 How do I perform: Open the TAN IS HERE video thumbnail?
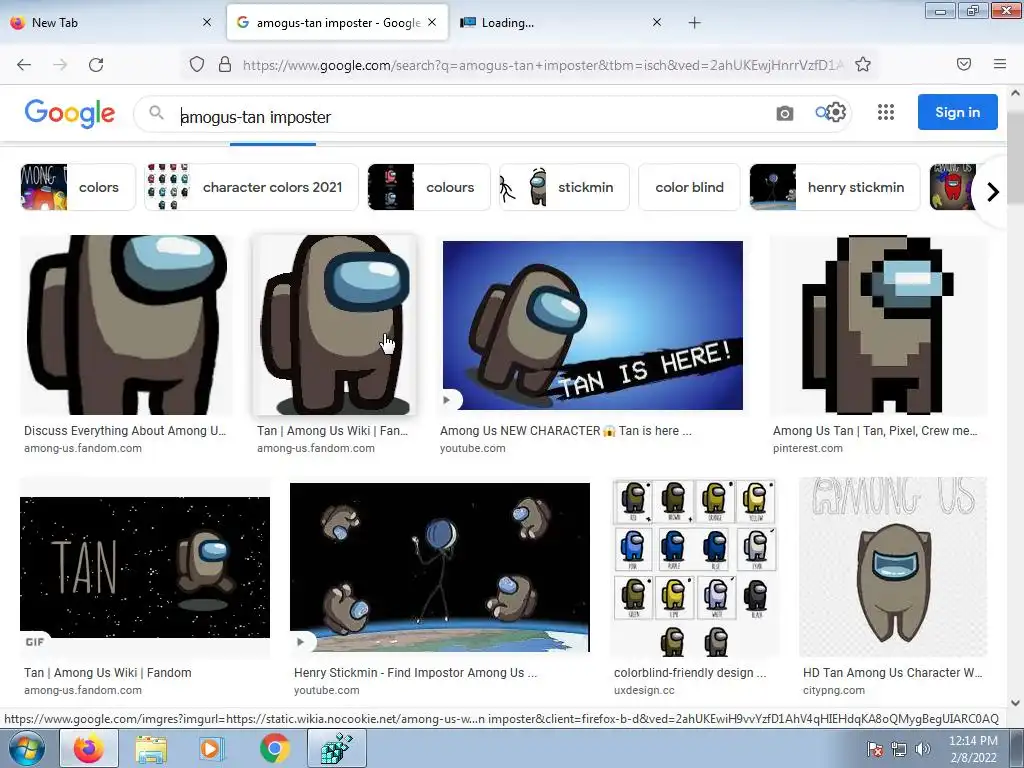[592, 325]
